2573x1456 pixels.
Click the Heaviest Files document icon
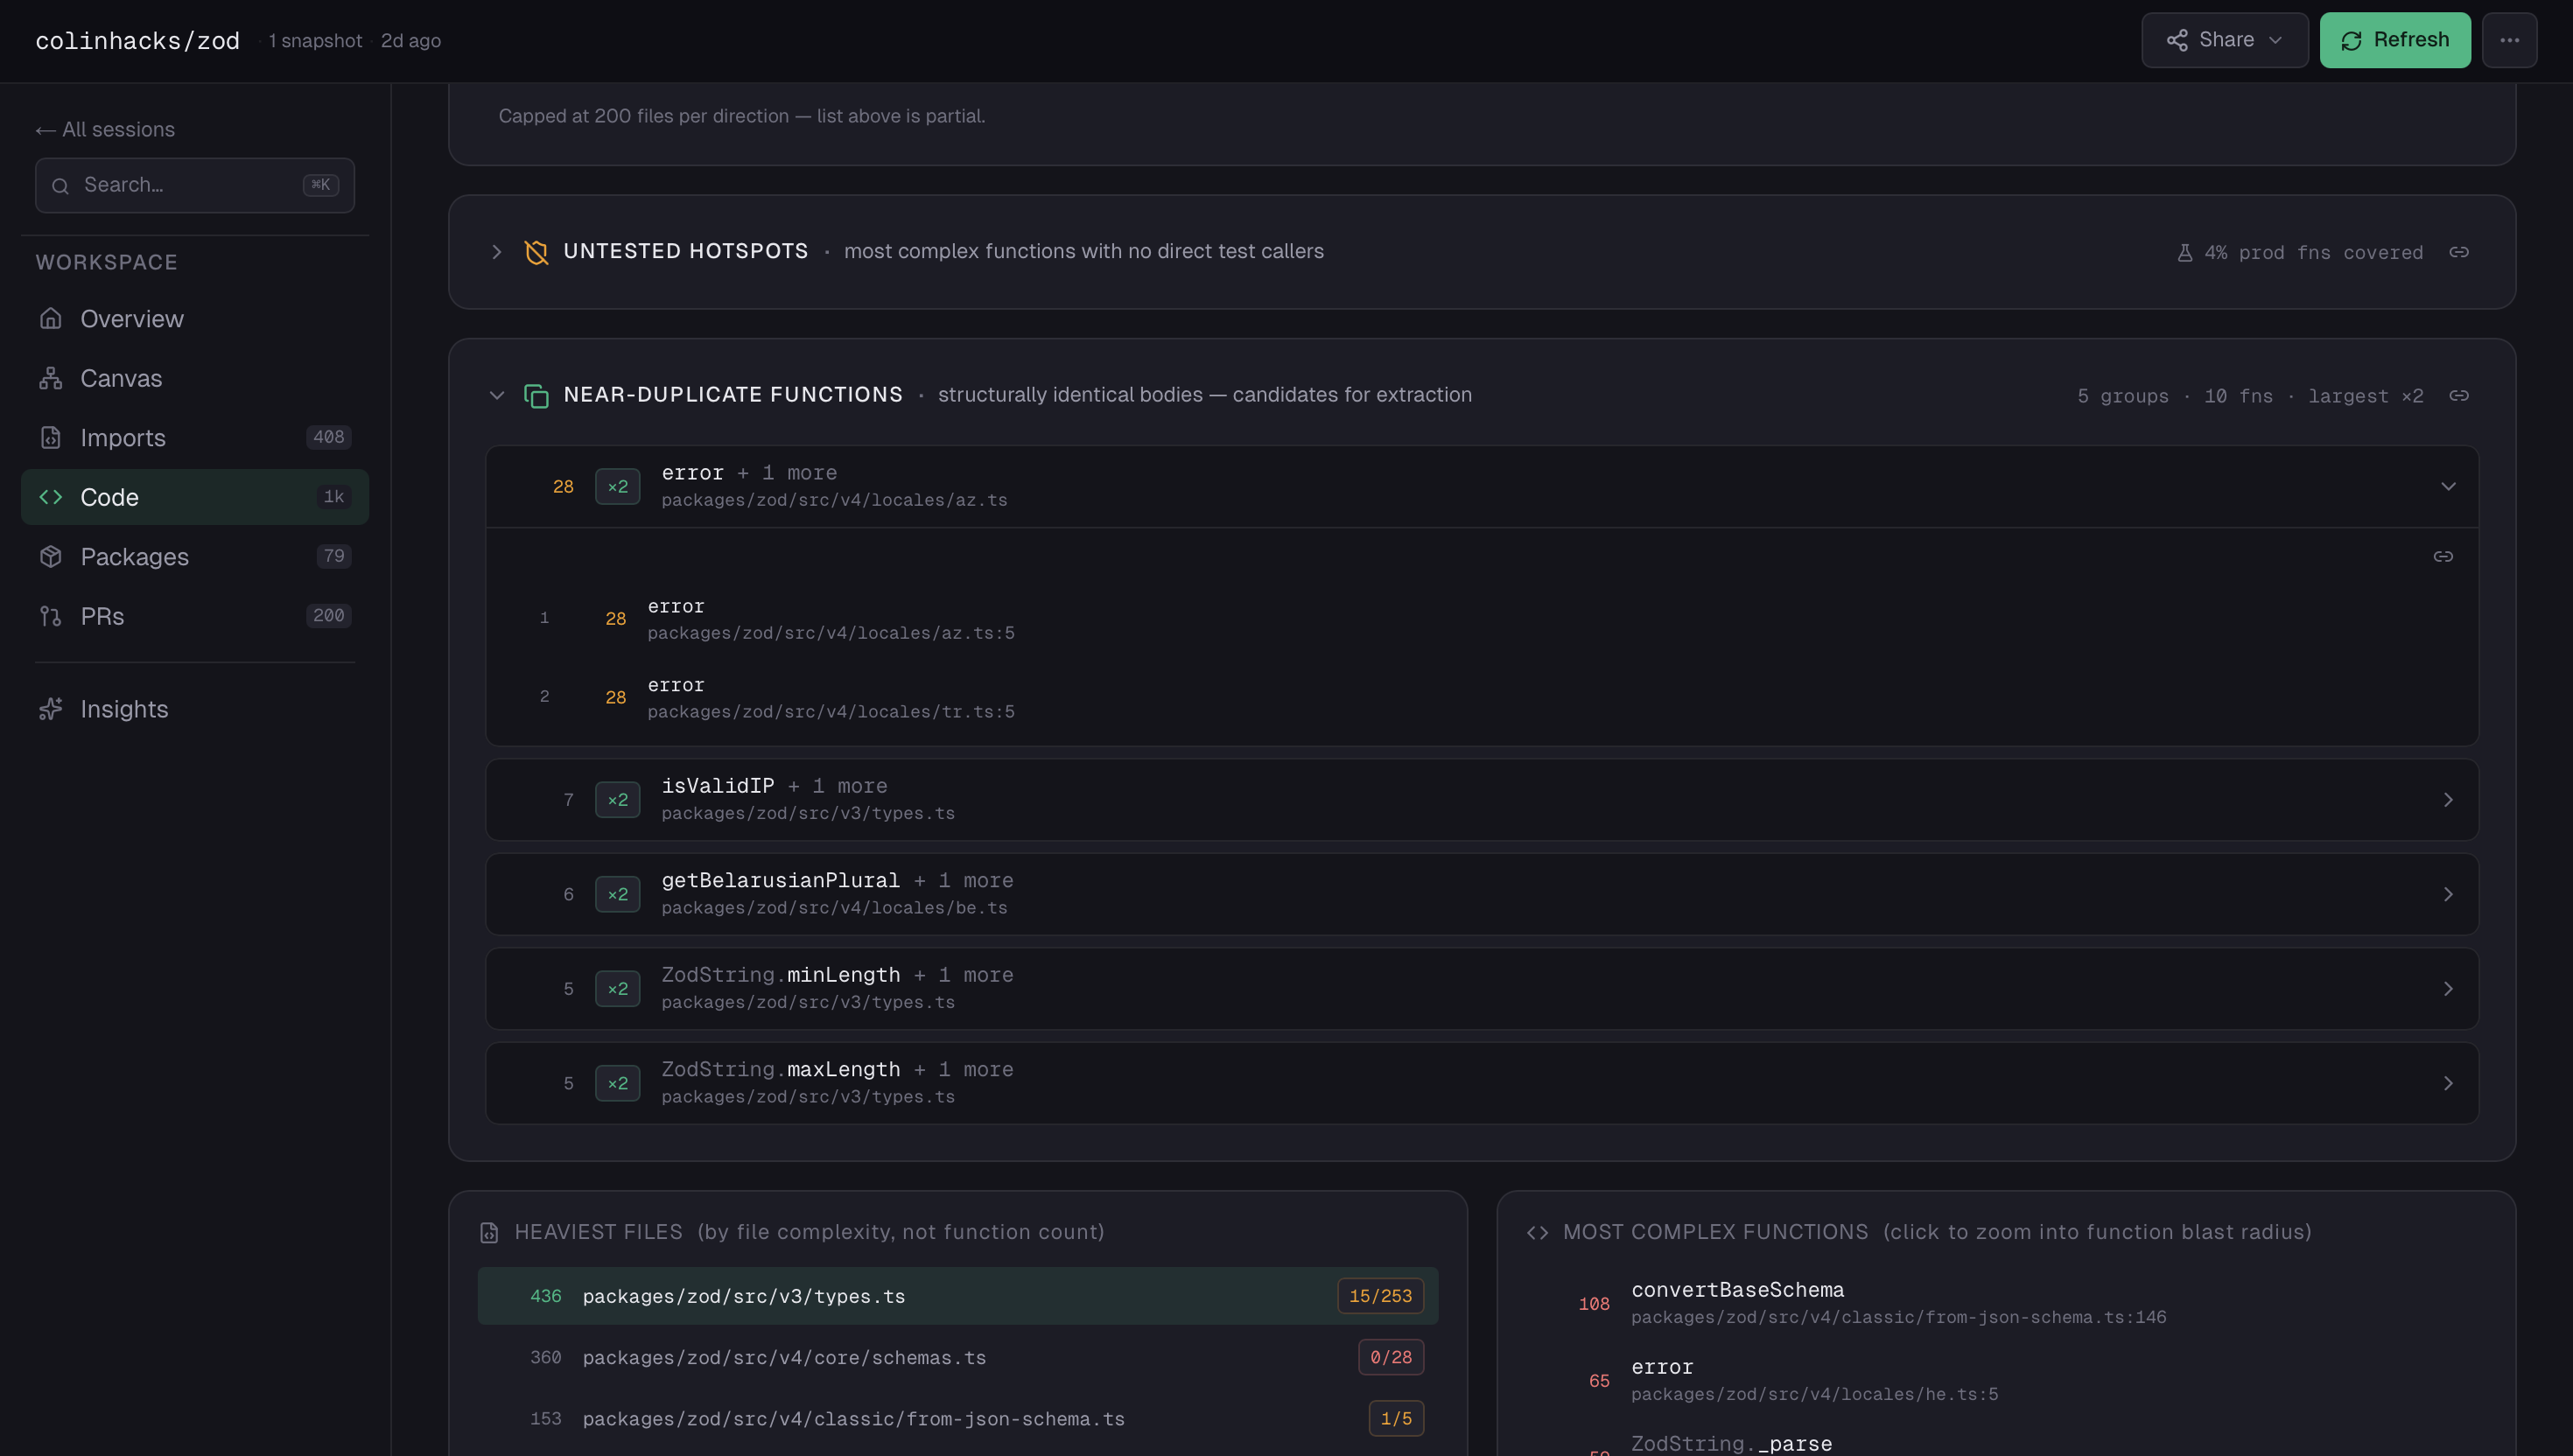click(x=489, y=1233)
